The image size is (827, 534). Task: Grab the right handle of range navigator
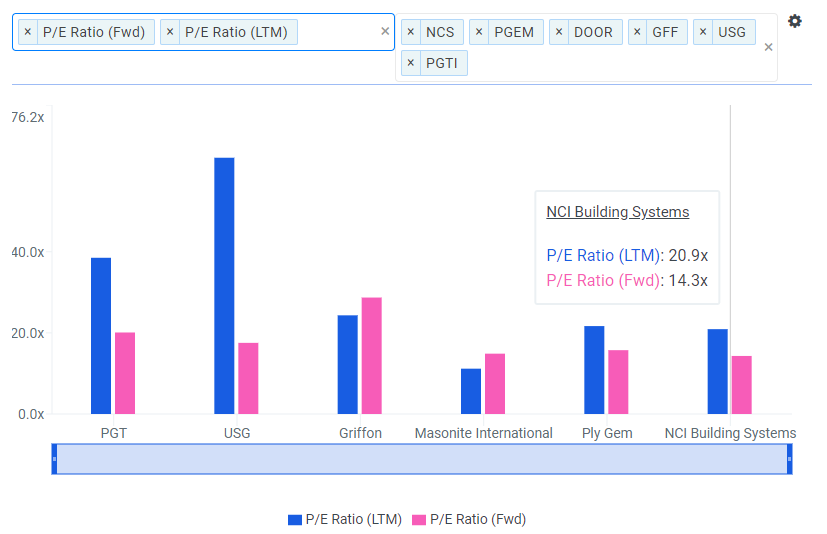pyautogui.click(x=790, y=459)
